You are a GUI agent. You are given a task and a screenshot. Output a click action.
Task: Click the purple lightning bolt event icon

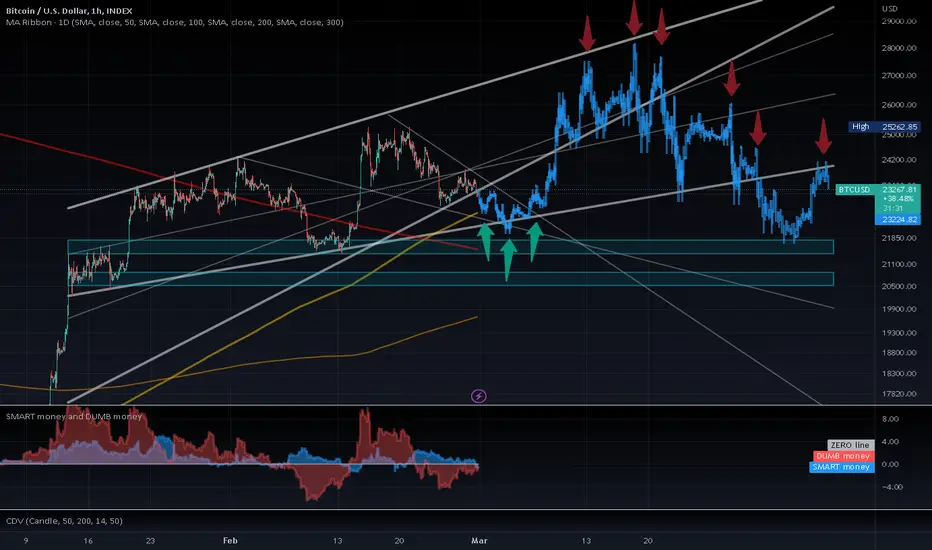[478, 396]
